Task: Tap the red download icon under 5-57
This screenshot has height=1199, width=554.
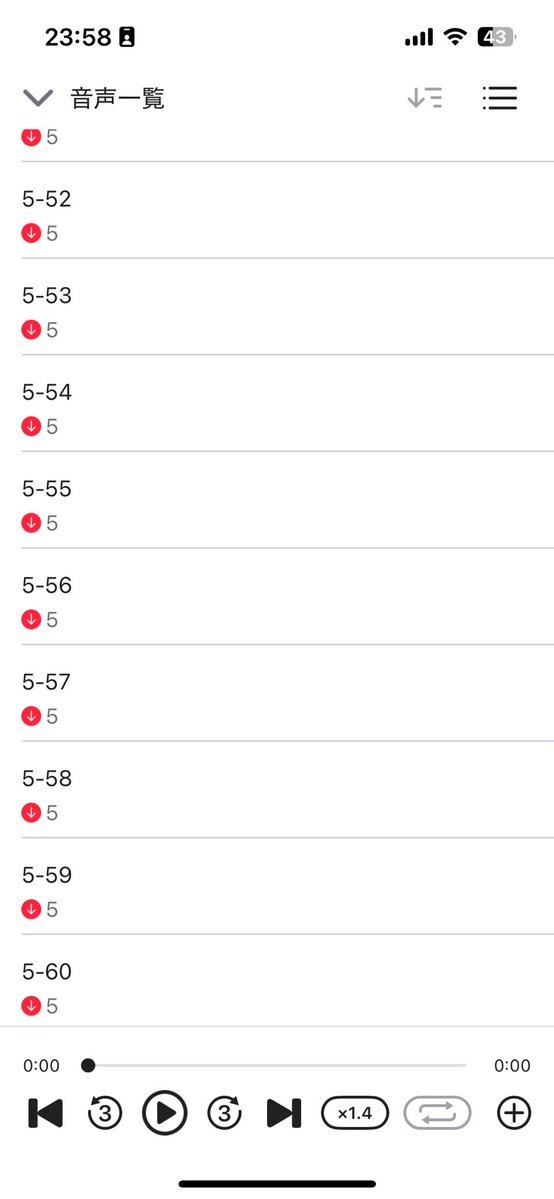Action: tap(31, 716)
